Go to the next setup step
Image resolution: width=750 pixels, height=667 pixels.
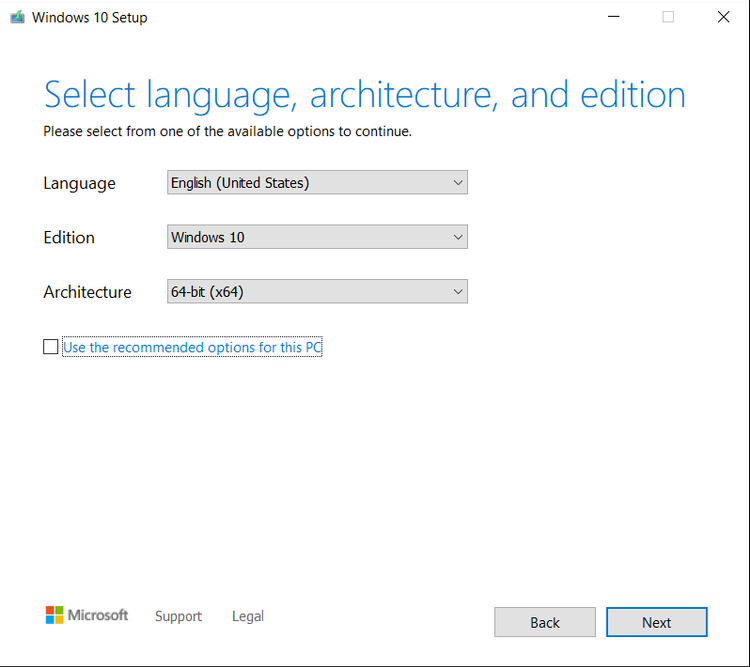tap(657, 622)
